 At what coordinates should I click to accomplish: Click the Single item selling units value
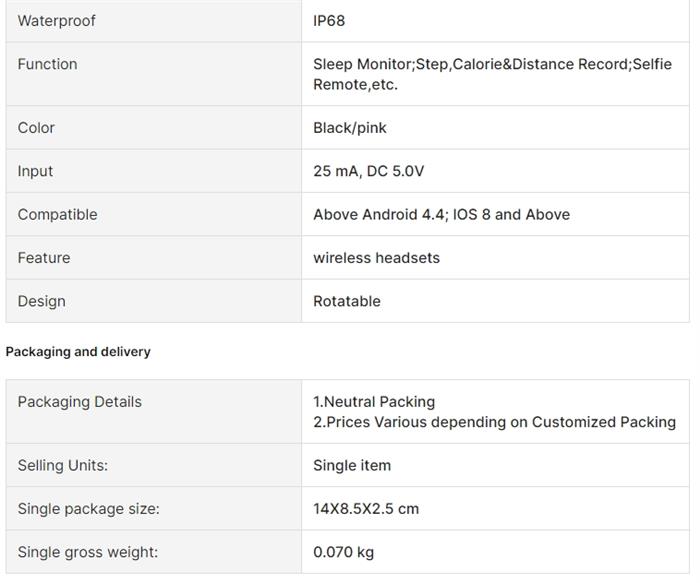point(352,465)
